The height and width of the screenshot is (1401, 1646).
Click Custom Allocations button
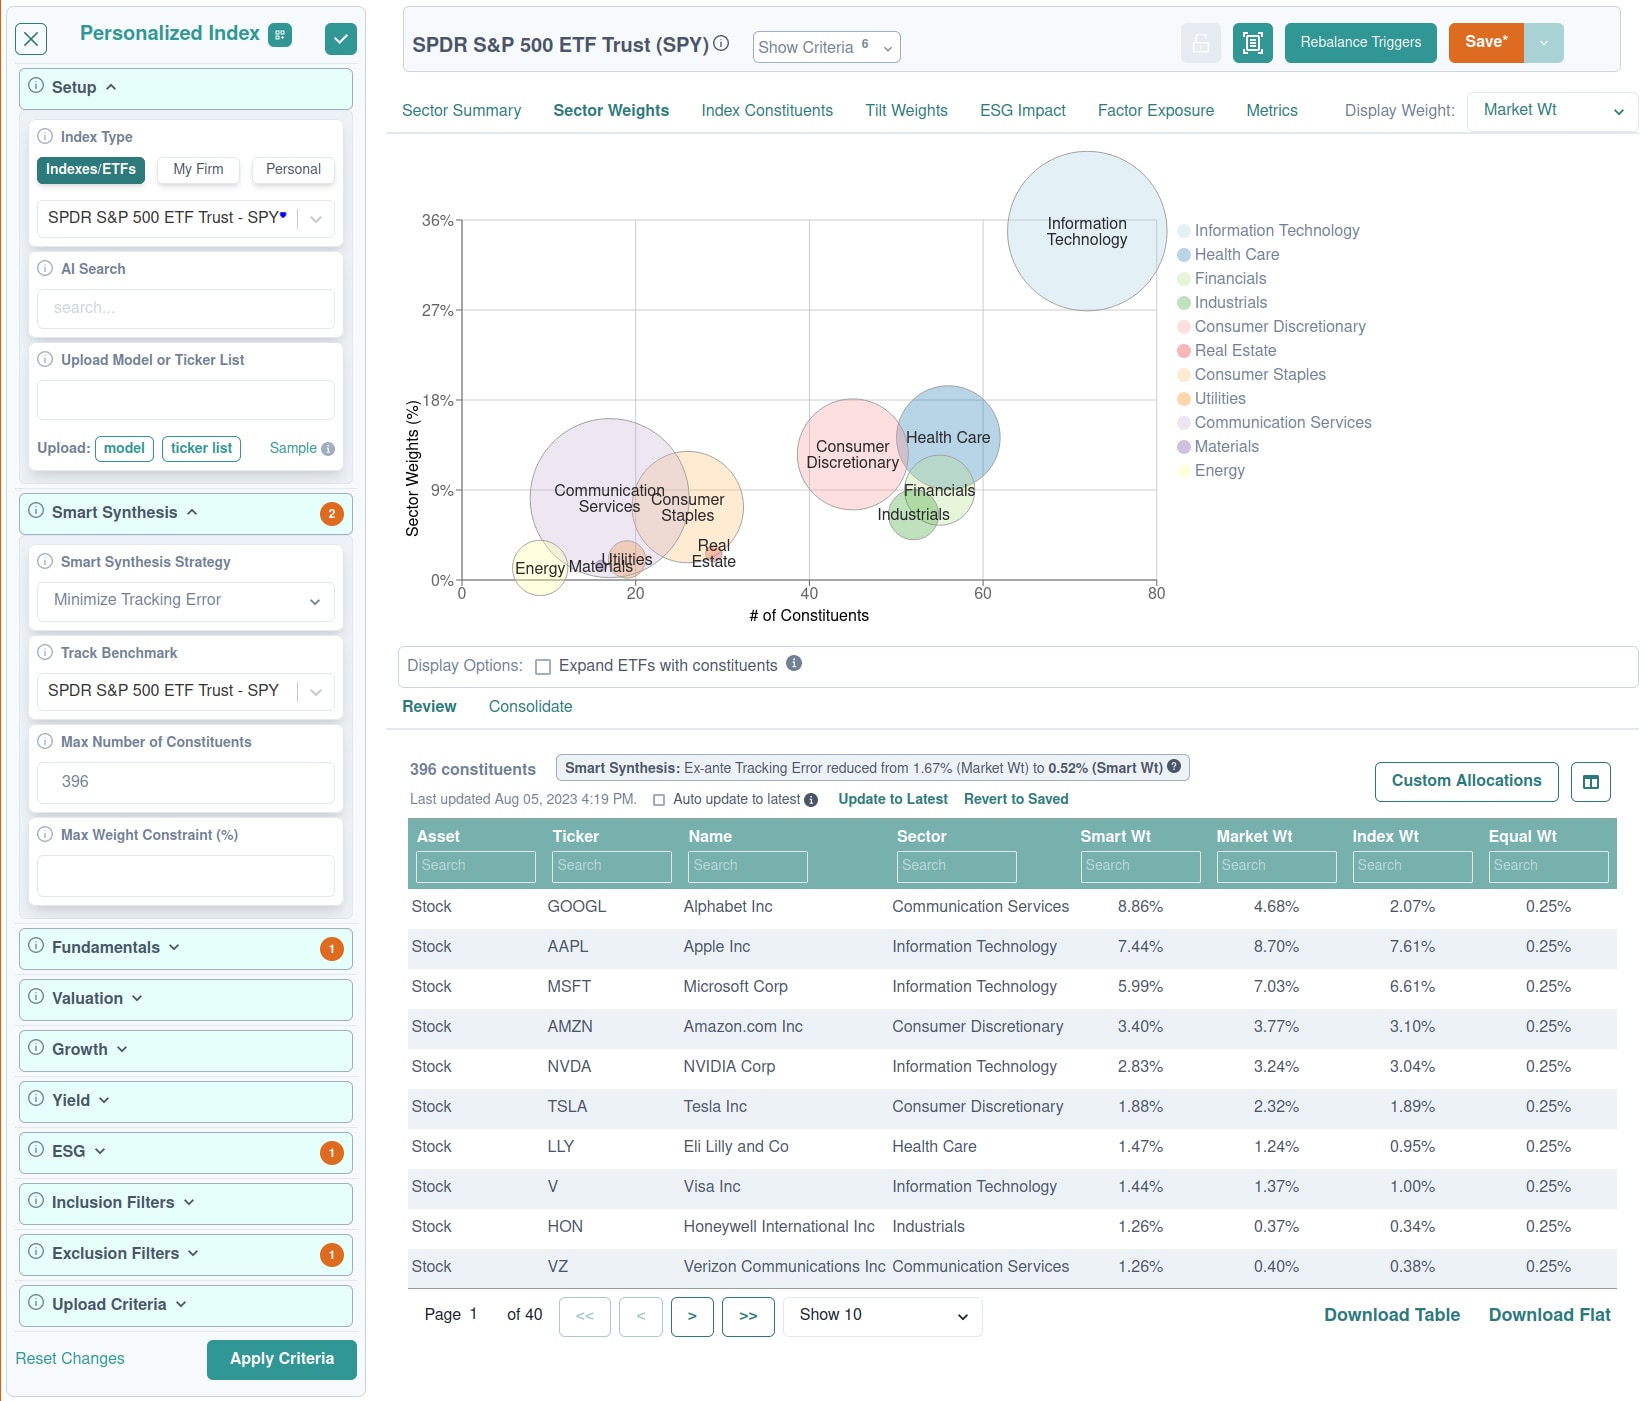coord(1466,782)
